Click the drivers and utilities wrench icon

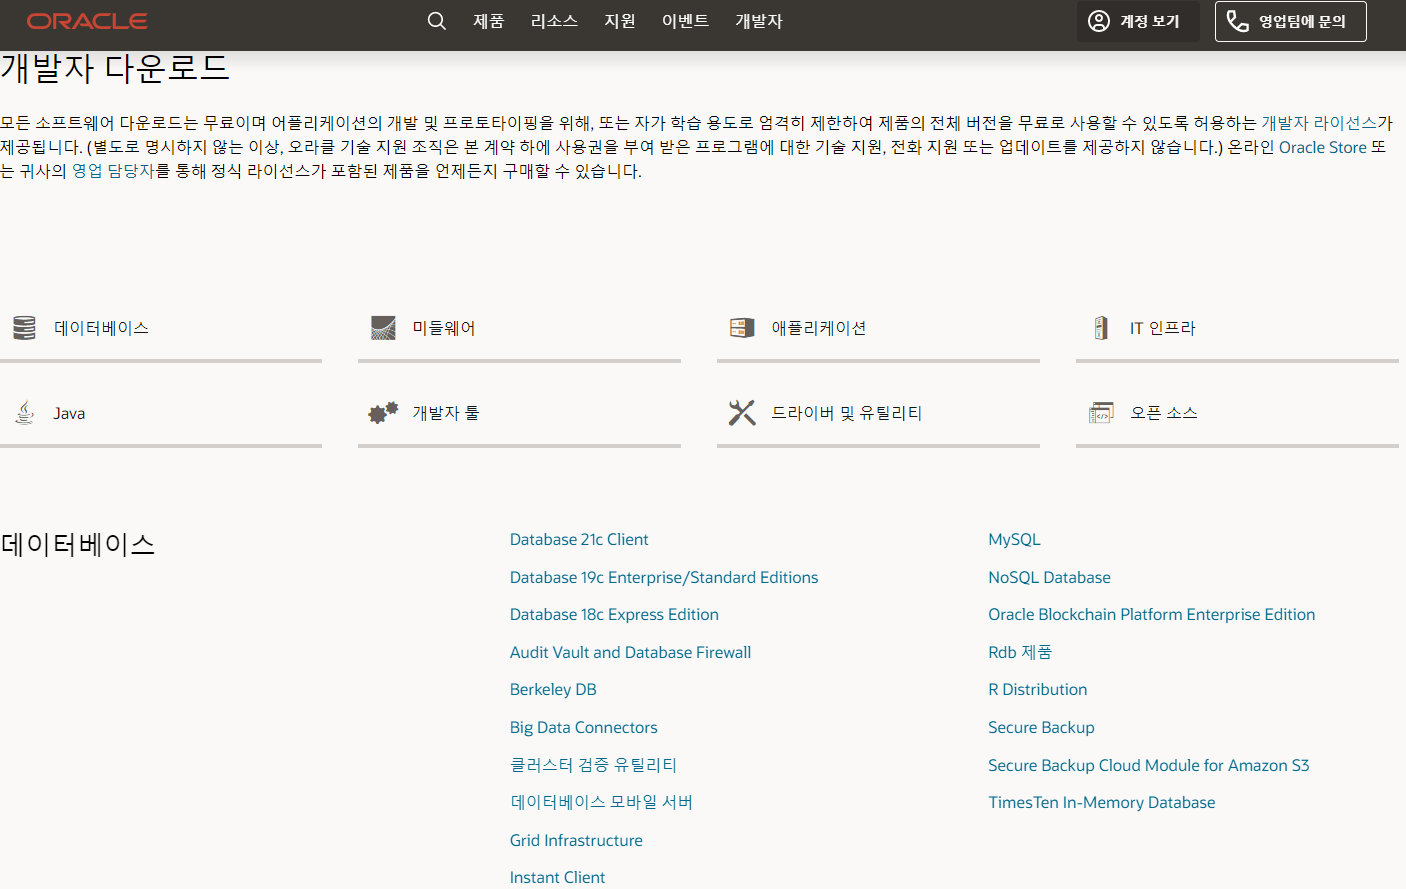coord(742,413)
